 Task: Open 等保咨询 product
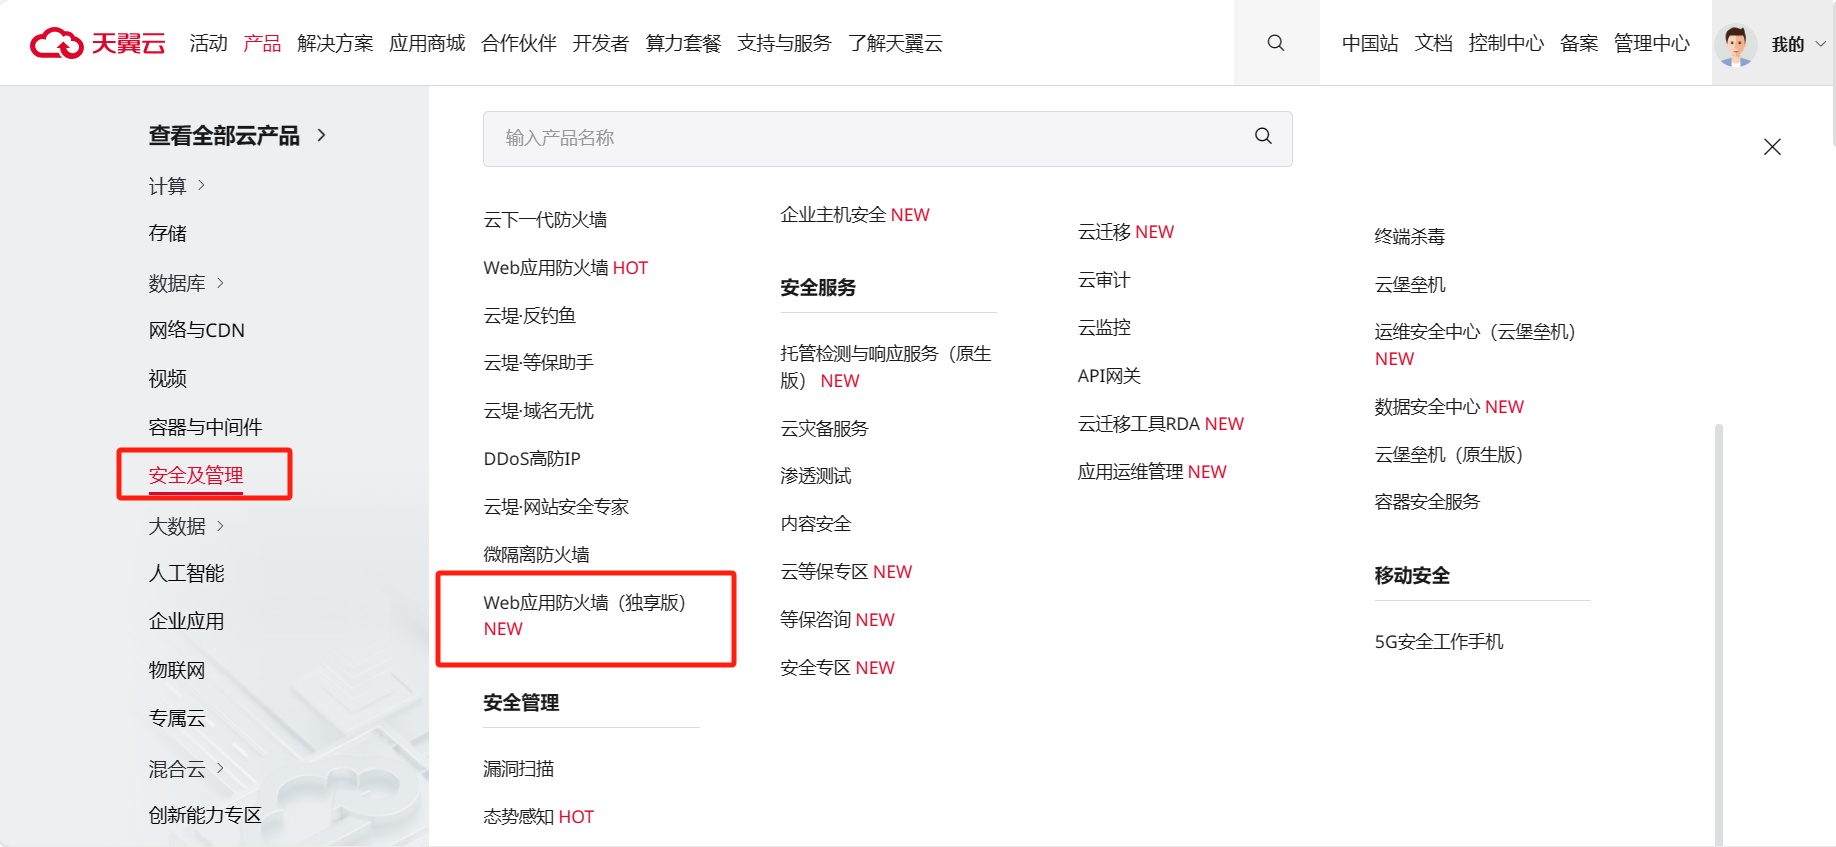click(x=837, y=619)
